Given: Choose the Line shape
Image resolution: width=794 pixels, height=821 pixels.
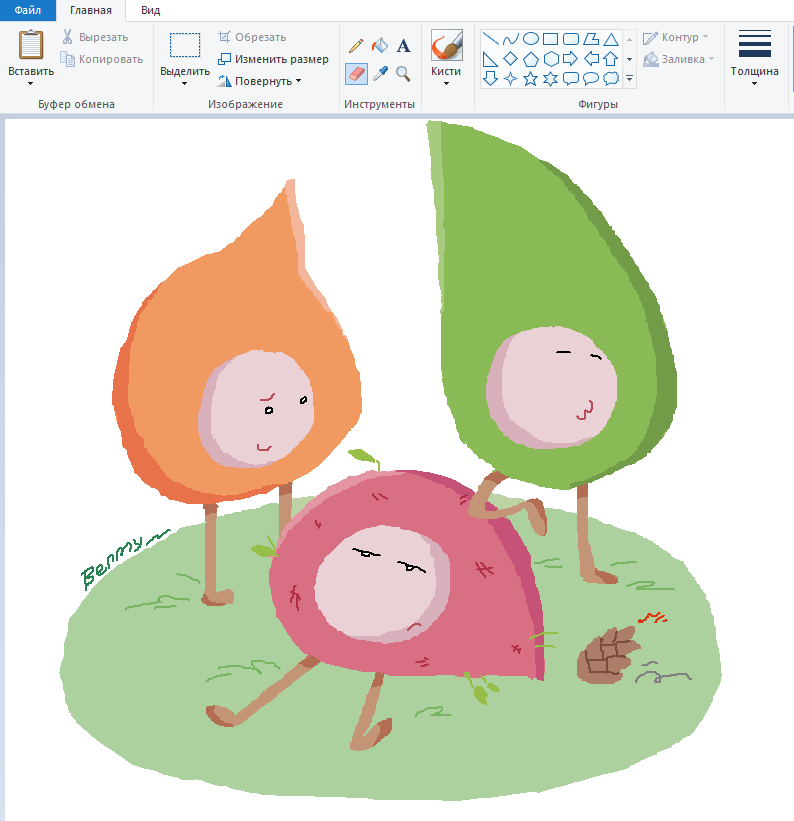Looking at the screenshot, I should [490, 39].
